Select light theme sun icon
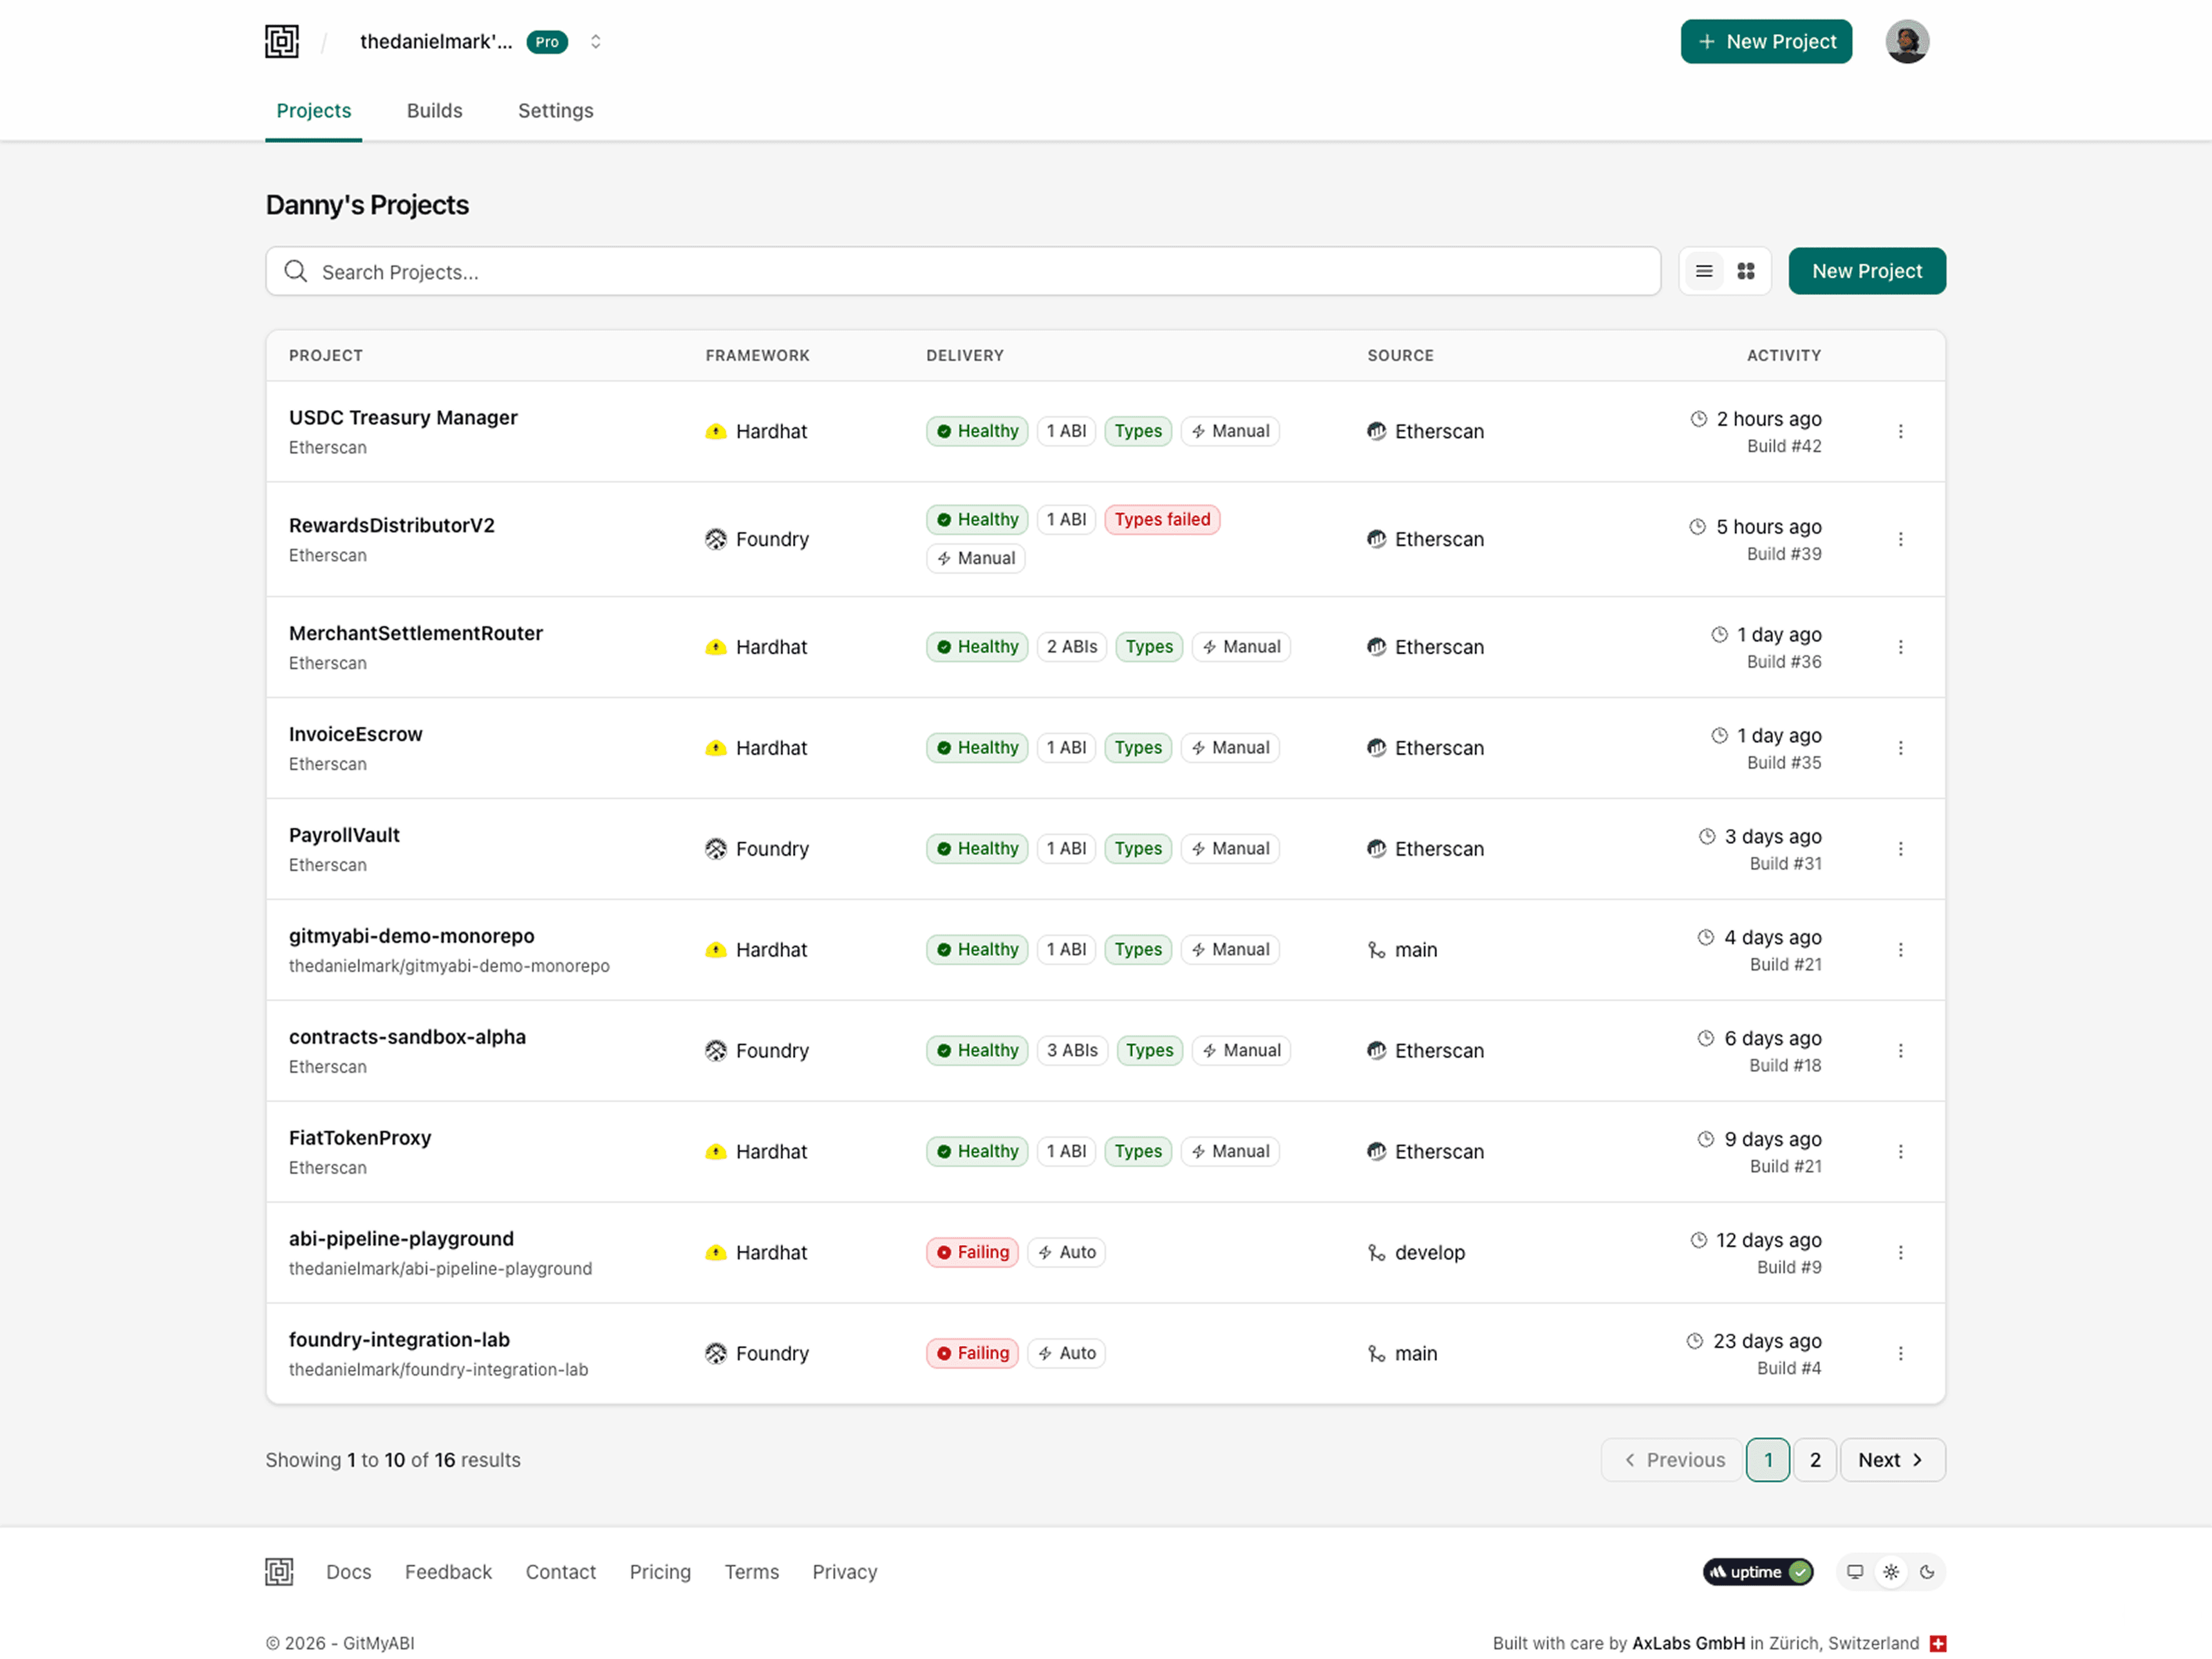Viewport: 2212px width, 1659px height. pos(1891,1573)
